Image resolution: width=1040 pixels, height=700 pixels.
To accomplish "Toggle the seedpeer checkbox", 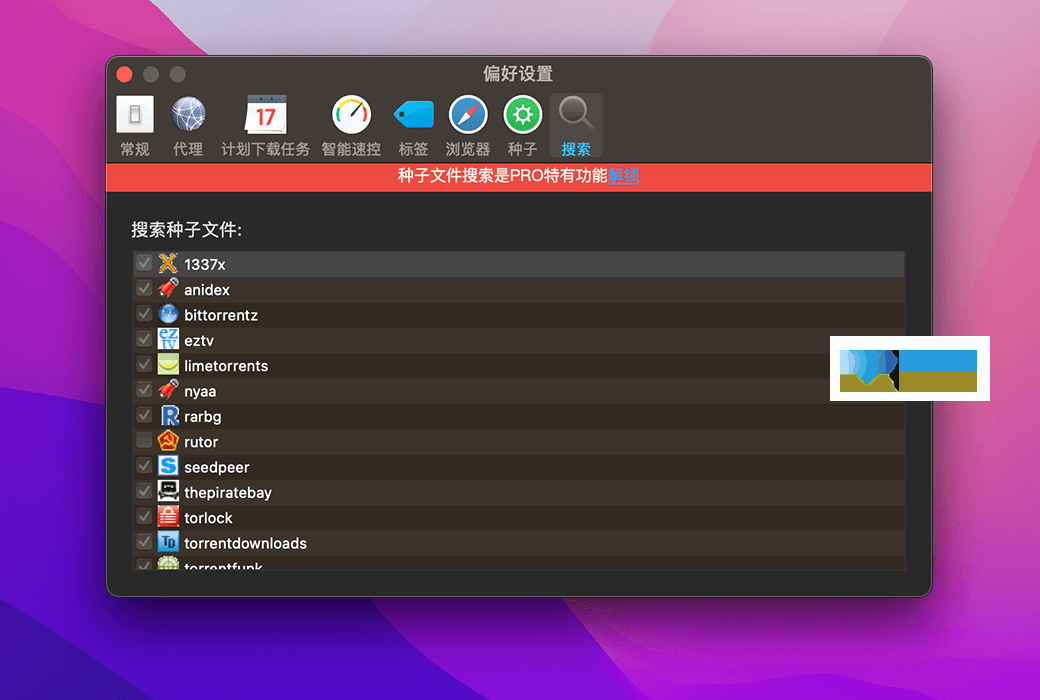I will (x=144, y=466).
